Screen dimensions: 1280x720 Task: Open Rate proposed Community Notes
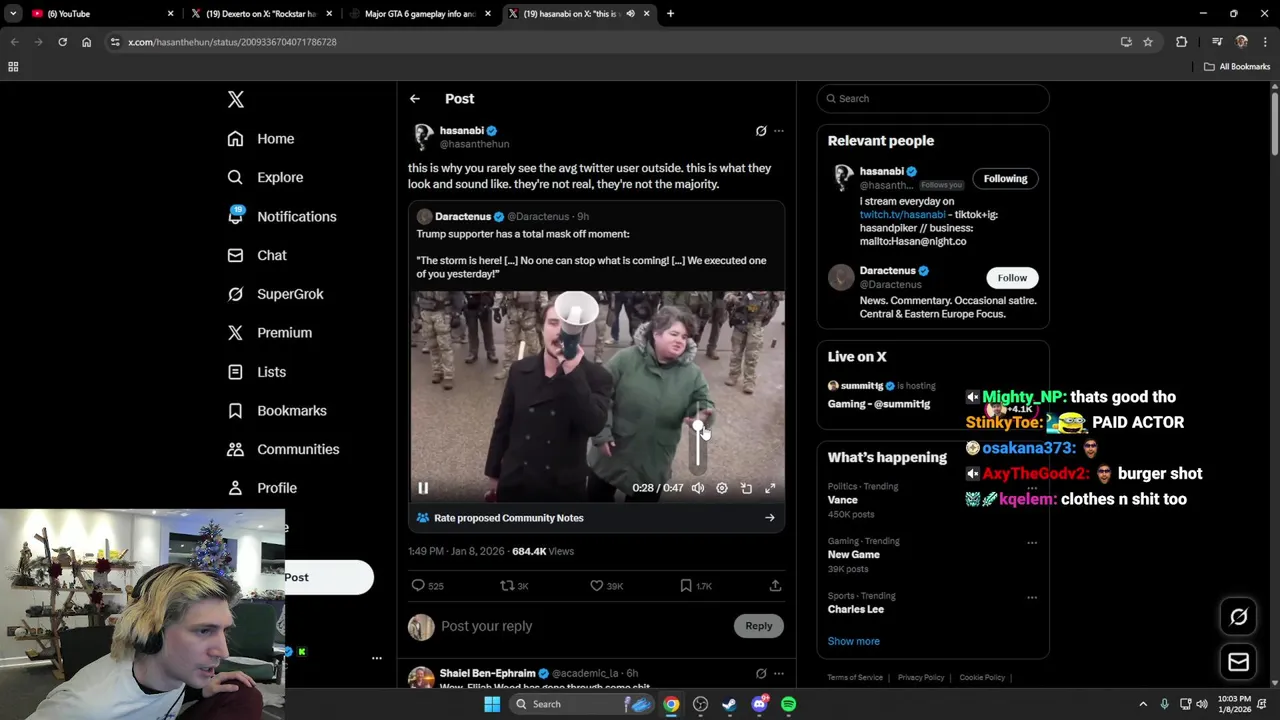pos(596,518)
